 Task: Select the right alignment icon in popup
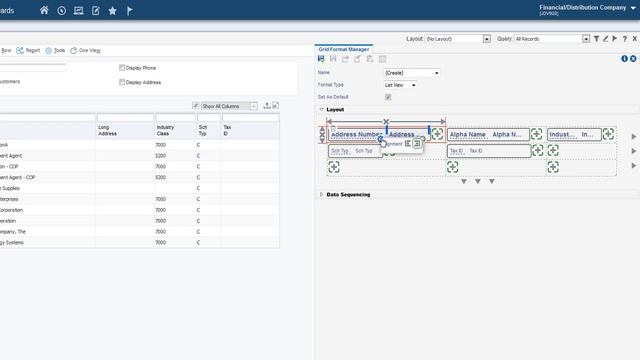coord(417,144)
